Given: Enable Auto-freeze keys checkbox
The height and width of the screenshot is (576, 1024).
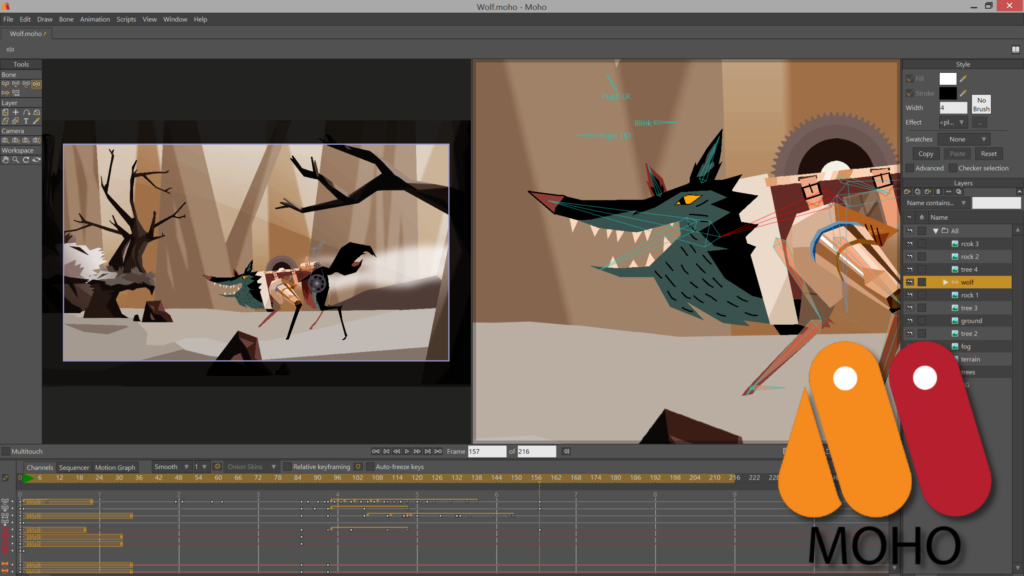Looking at the screenshot, I should coord(370,467).
